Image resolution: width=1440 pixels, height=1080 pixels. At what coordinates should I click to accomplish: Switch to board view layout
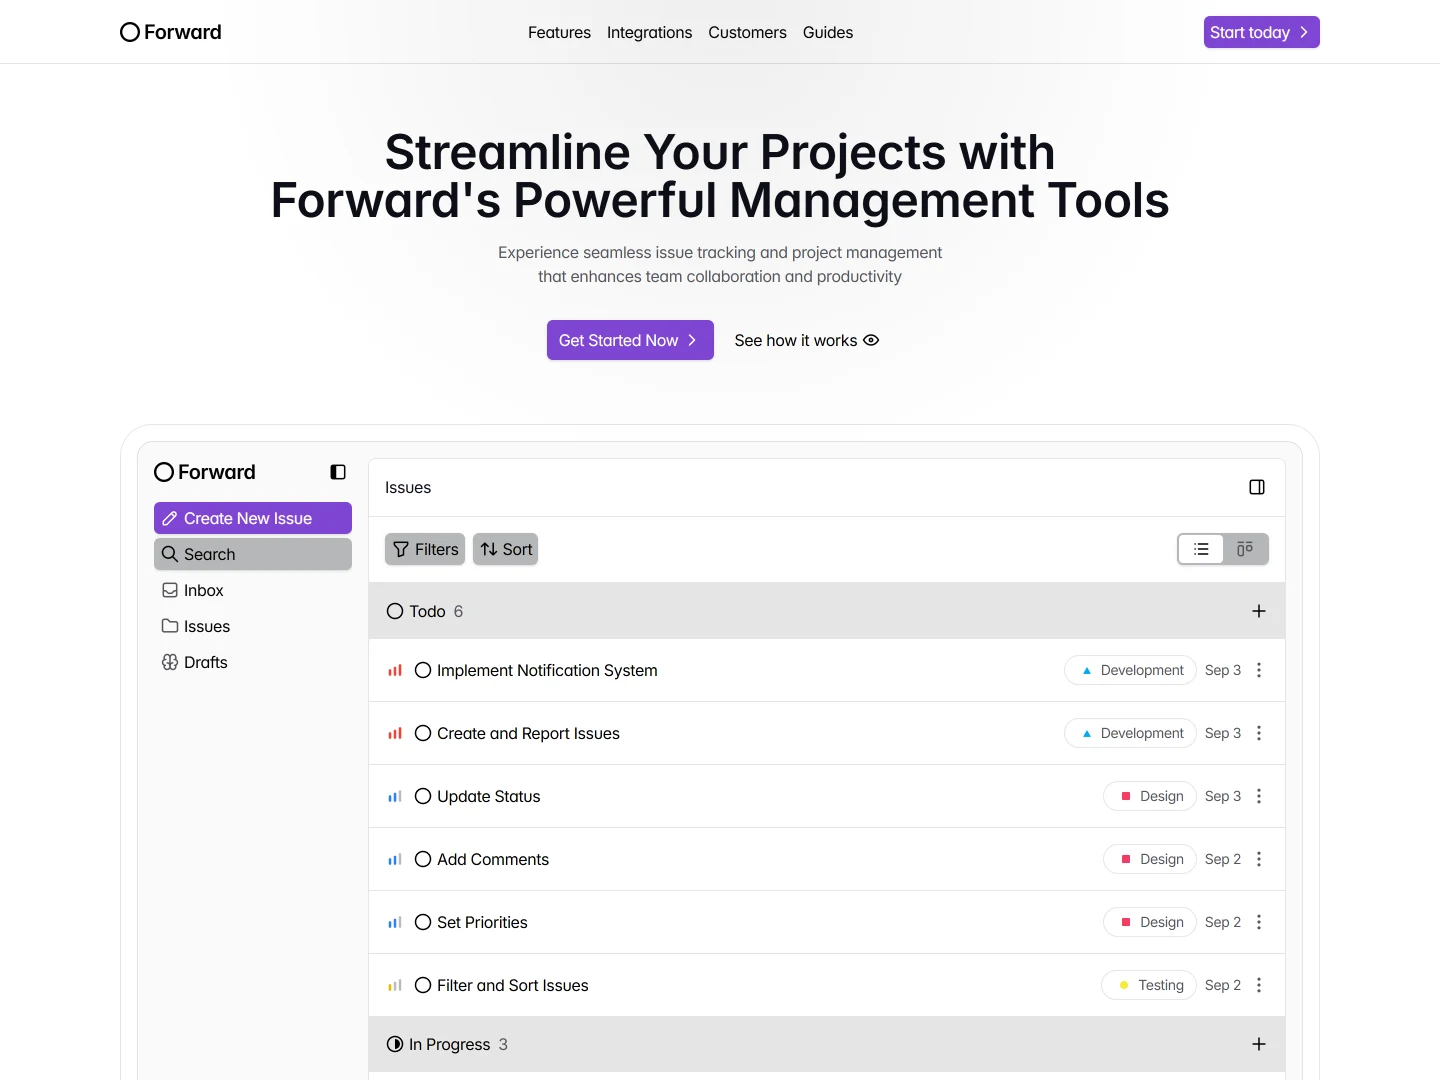(x=1245, y=549)
